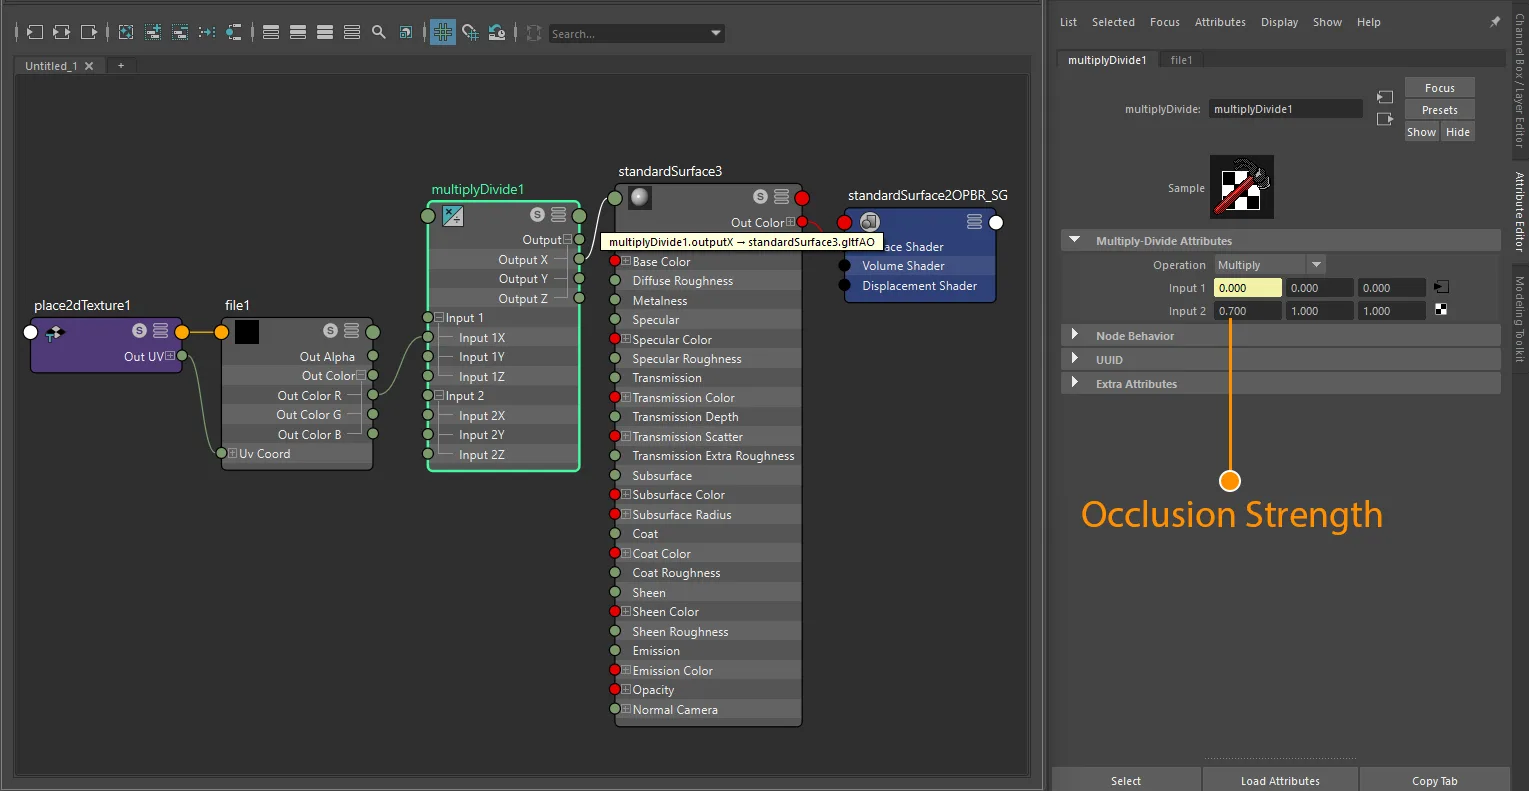Collapse Input 1 on multiplyDivide1 node
The height and width of the screenshot is (791, 1529).
click(439, 318)
